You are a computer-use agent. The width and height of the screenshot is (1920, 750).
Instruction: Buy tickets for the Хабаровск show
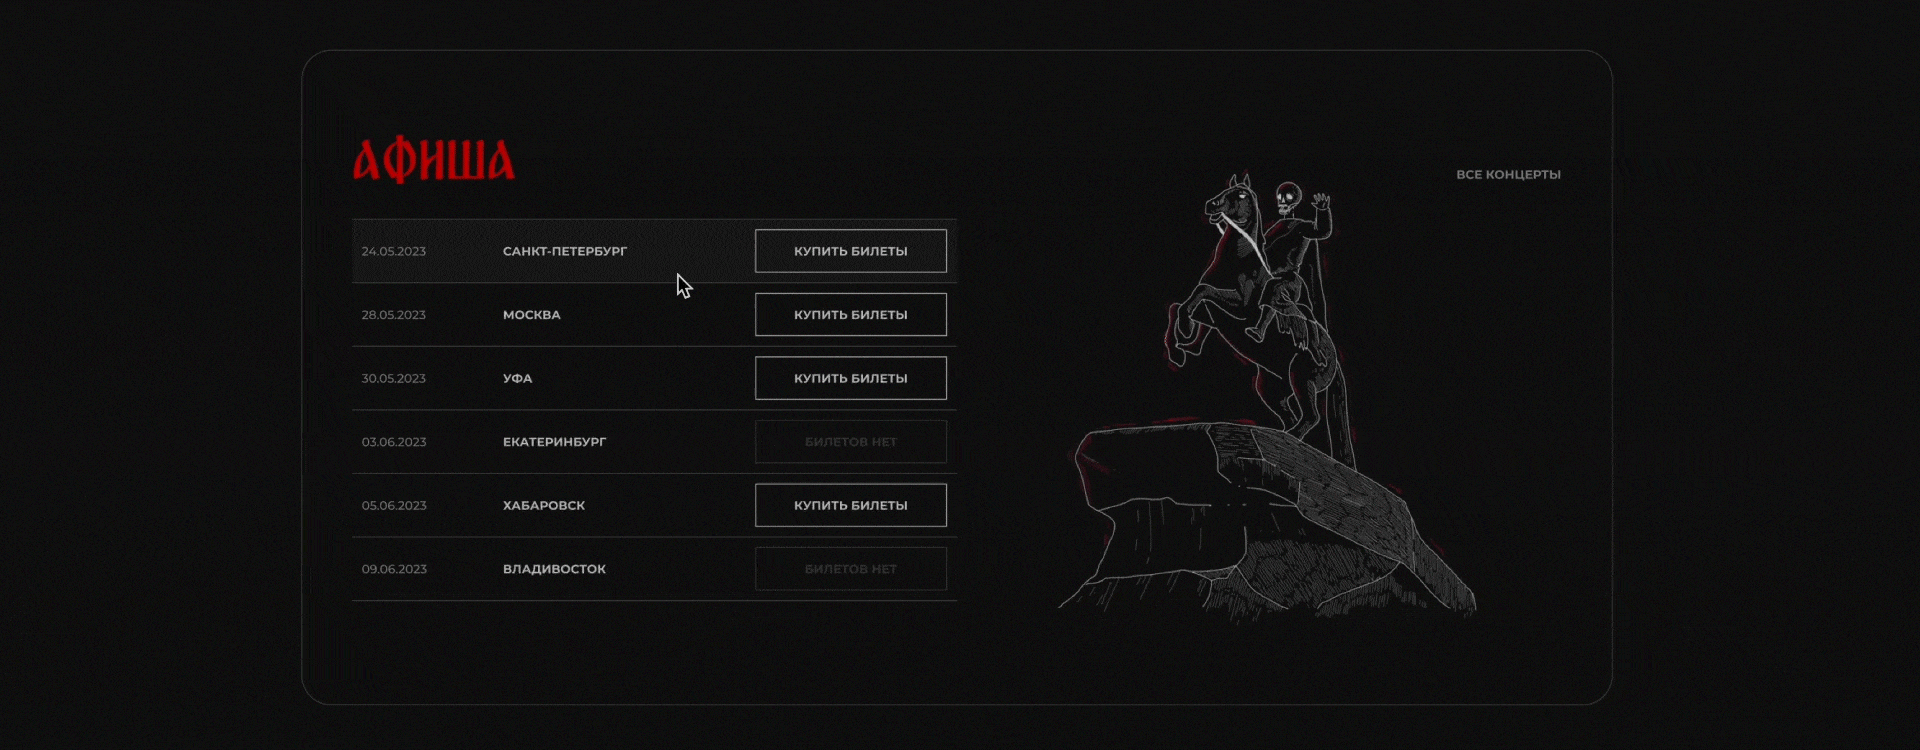pyautogui.click(x=850, y=505)
